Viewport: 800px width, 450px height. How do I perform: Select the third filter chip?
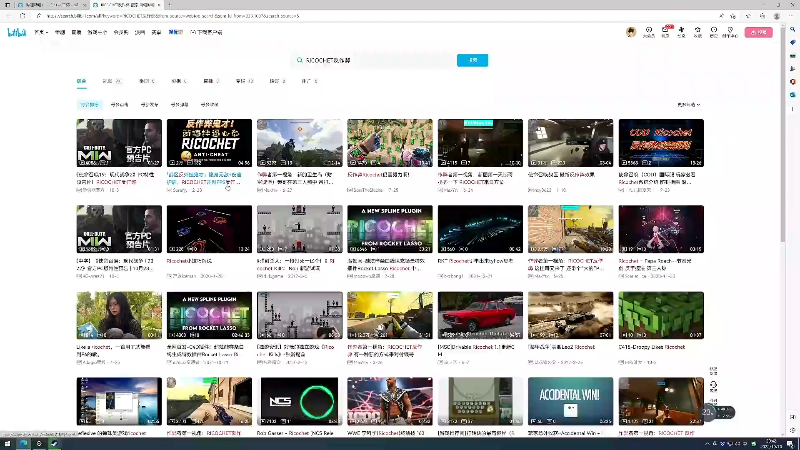[x=149, y=105]
